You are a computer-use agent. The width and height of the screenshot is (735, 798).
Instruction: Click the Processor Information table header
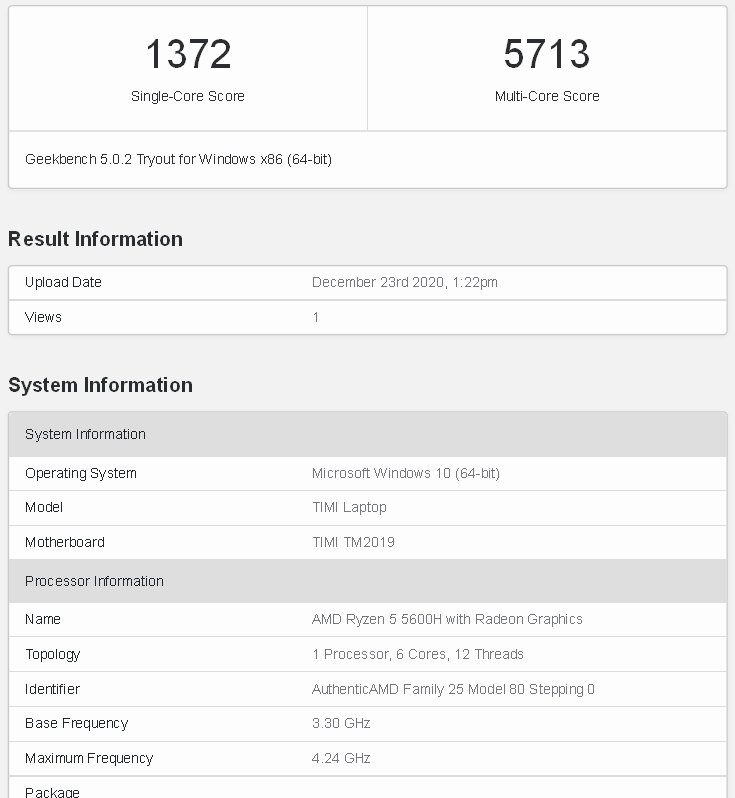coord(94,581)
